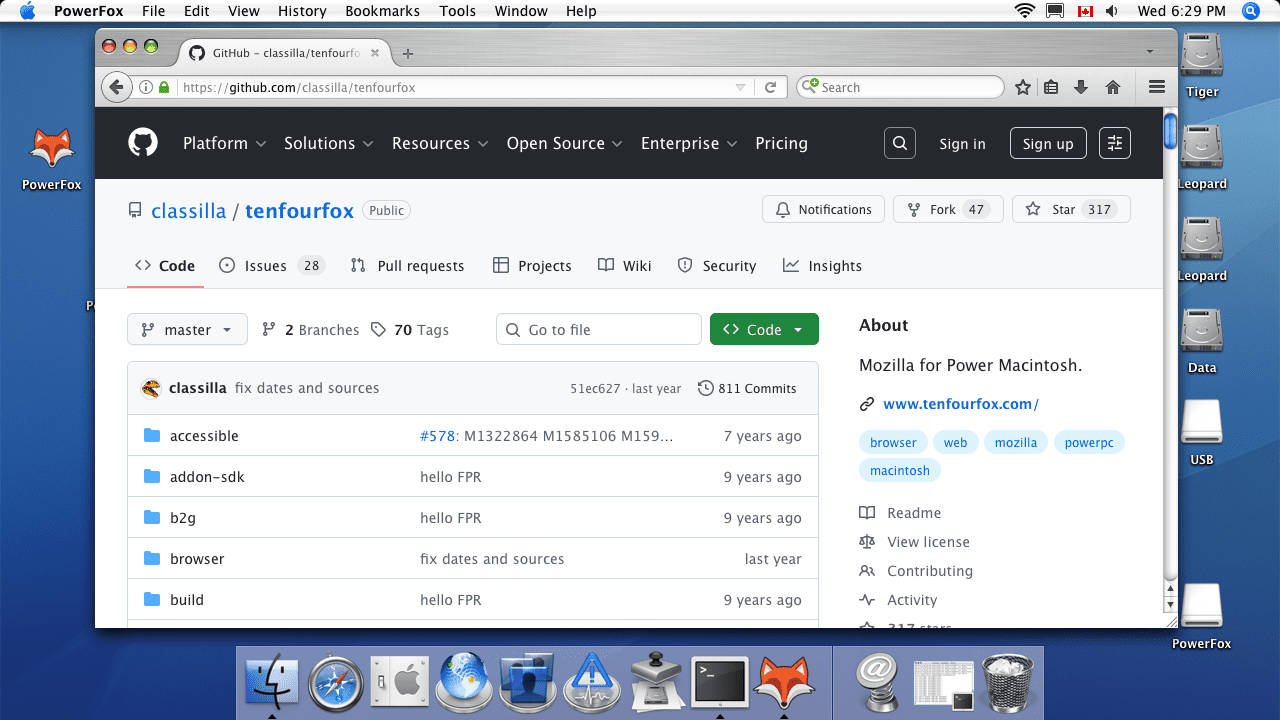Open a new tab with plus button
This screenshot has height=720, width=1280.
click(x=407, y=54)
